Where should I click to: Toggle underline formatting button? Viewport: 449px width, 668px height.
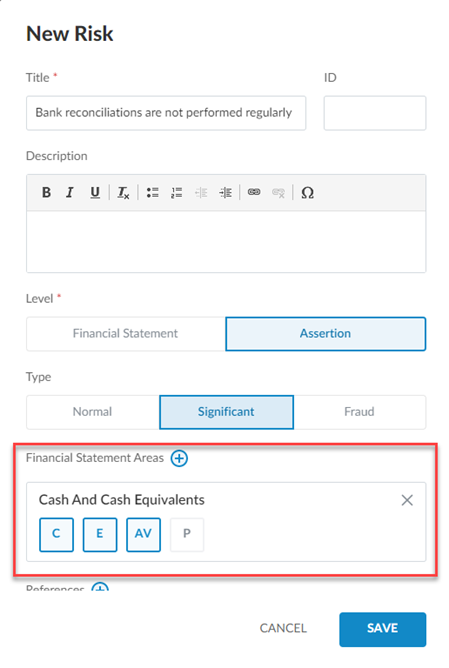[x=95, y=193]
